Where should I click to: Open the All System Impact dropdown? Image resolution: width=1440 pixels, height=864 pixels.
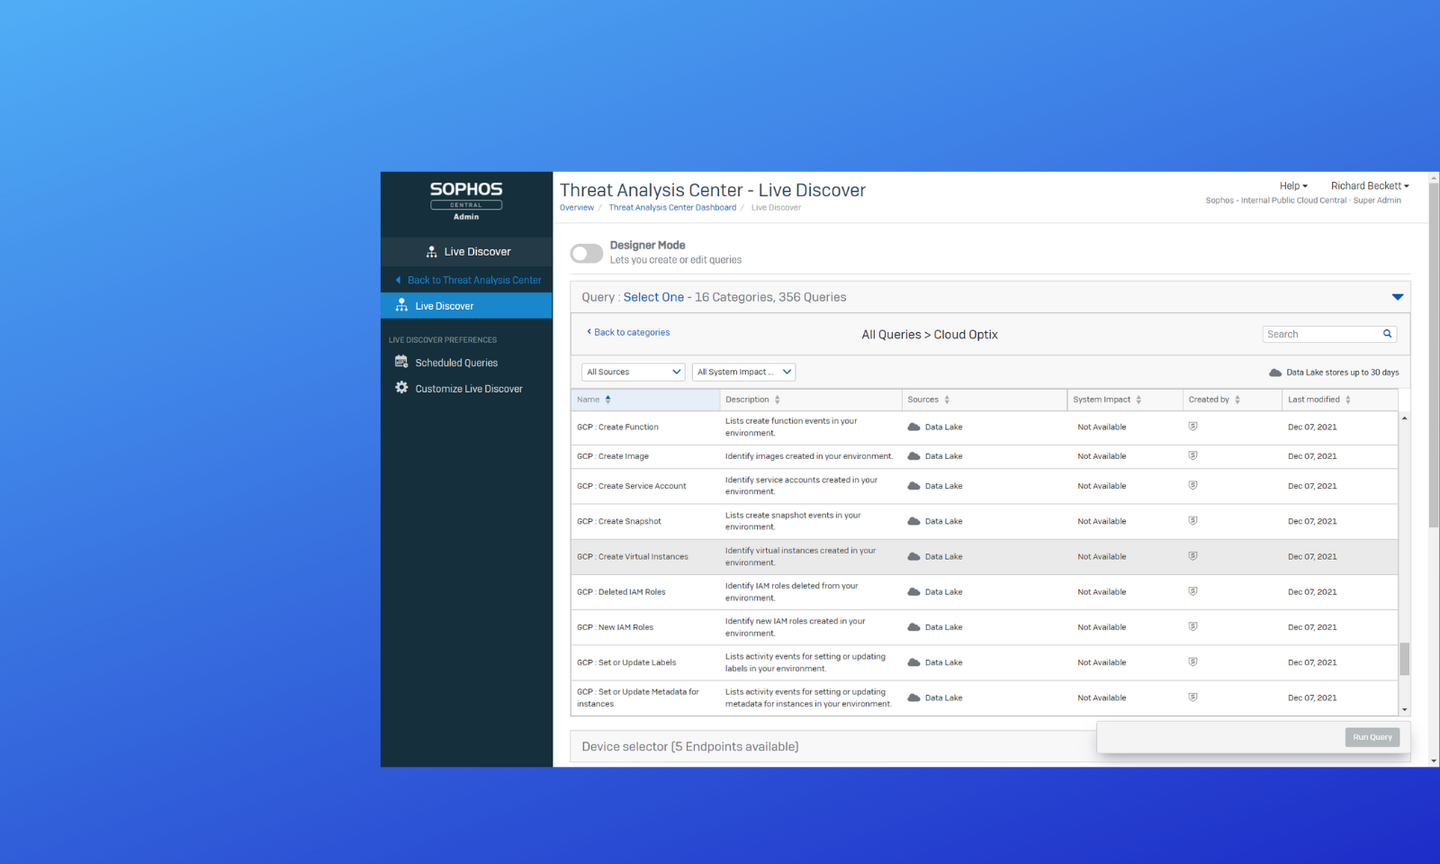point(743,371)
